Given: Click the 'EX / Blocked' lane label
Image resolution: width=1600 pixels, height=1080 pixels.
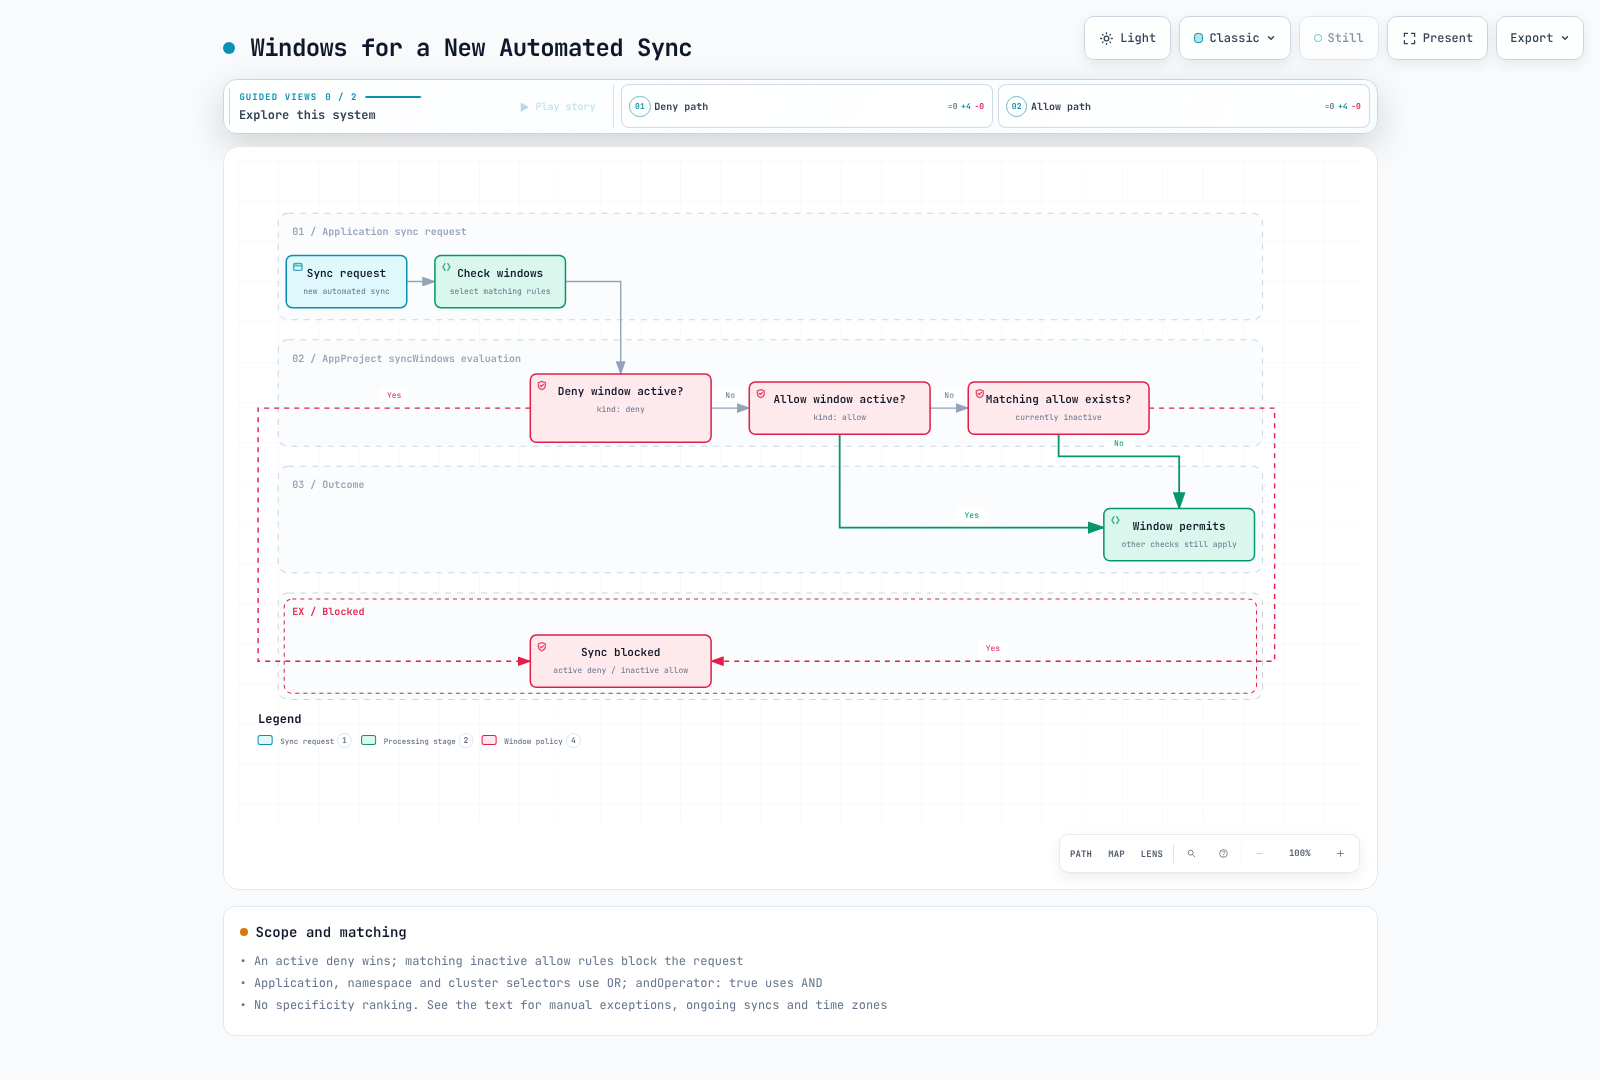Looking at the screenshot, I should click(328, 612).
